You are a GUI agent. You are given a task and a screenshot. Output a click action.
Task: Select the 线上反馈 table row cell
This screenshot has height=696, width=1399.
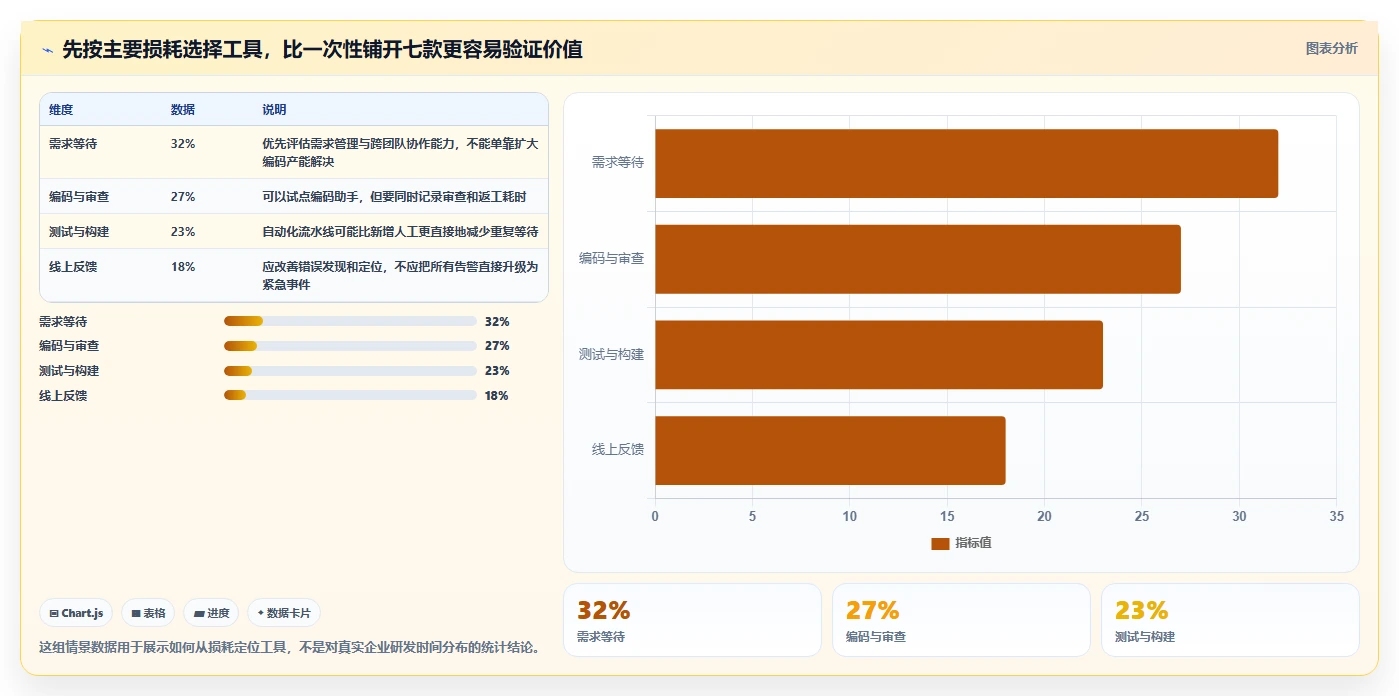pyautogui.click(x=73, y=267)
